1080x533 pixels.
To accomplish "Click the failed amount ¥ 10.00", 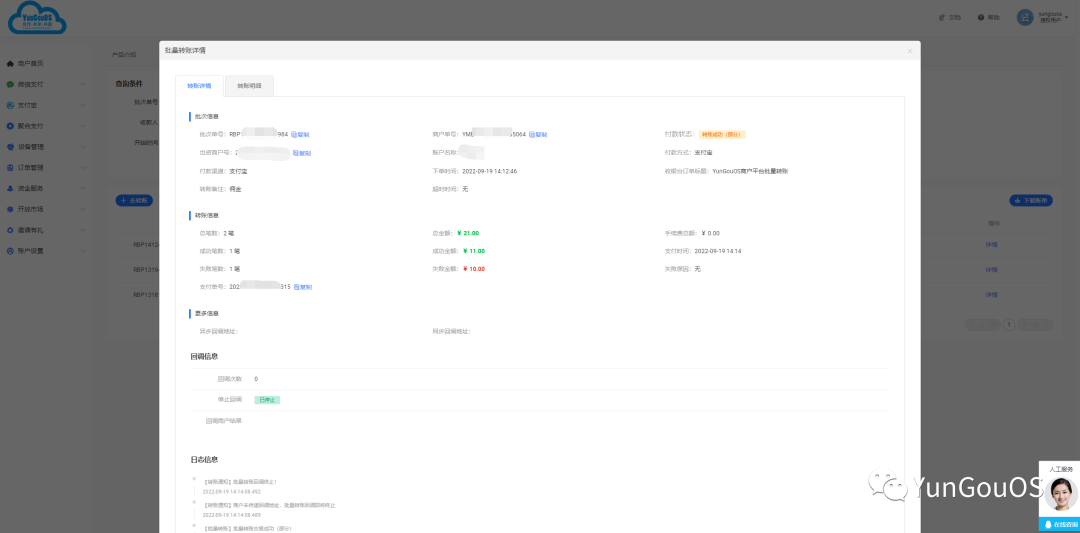I will pos(473,269).
